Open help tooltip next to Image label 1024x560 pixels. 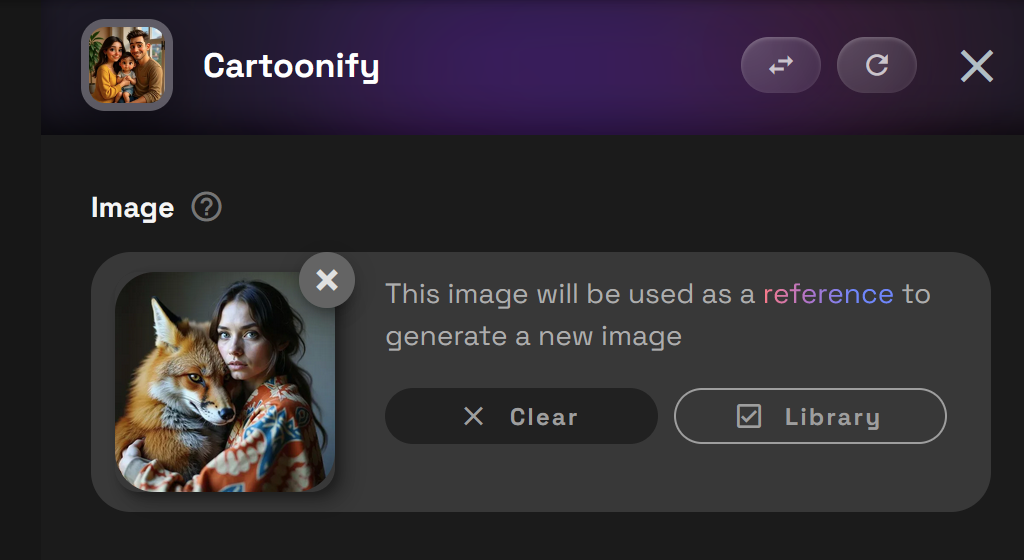(x=206, y=208)
